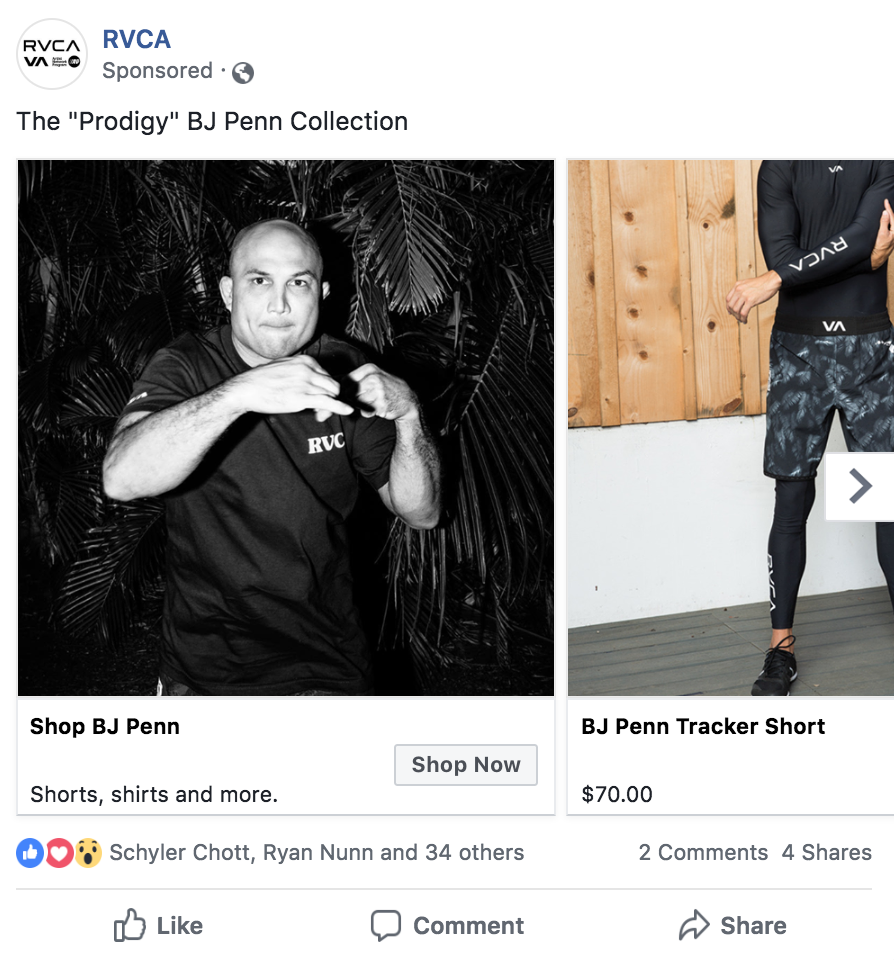
Task: Click the public globe audience icon
Action: click(x=242, y=72)
